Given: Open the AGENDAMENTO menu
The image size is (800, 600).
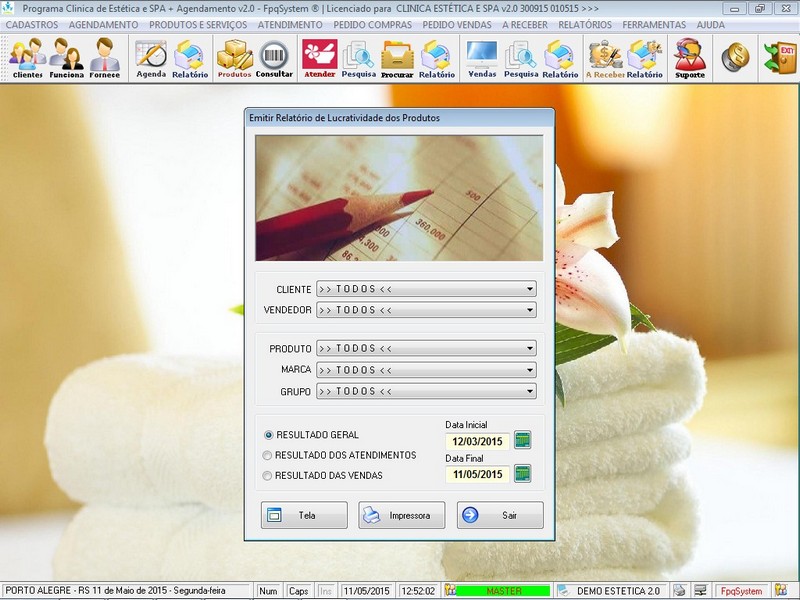Looking at the screenshot, I should point(104,24).
